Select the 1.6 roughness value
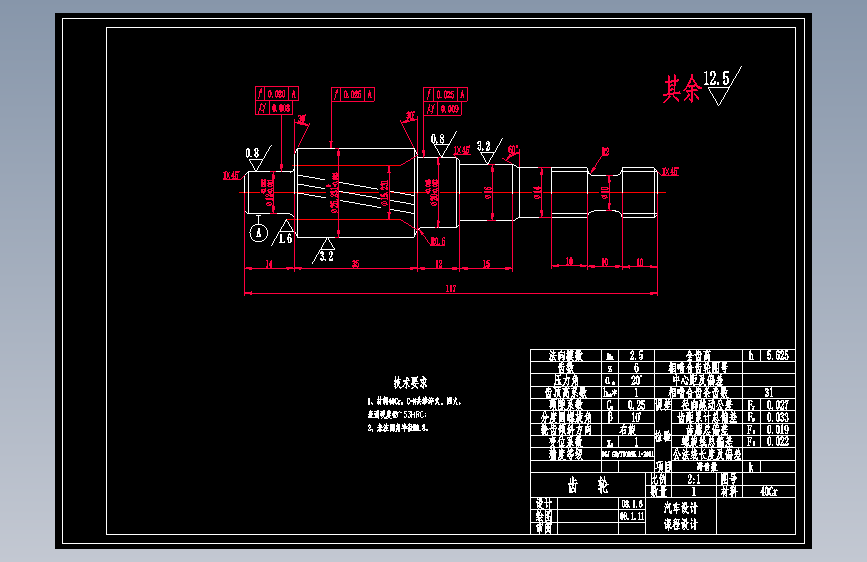The width and height of the screenshot is (867, 562). 285,238
